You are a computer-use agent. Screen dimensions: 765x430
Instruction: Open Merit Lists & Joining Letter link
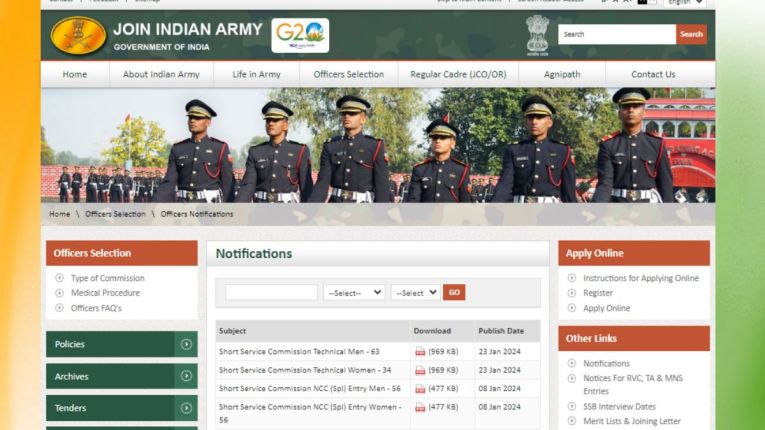[x=632, y=421]
